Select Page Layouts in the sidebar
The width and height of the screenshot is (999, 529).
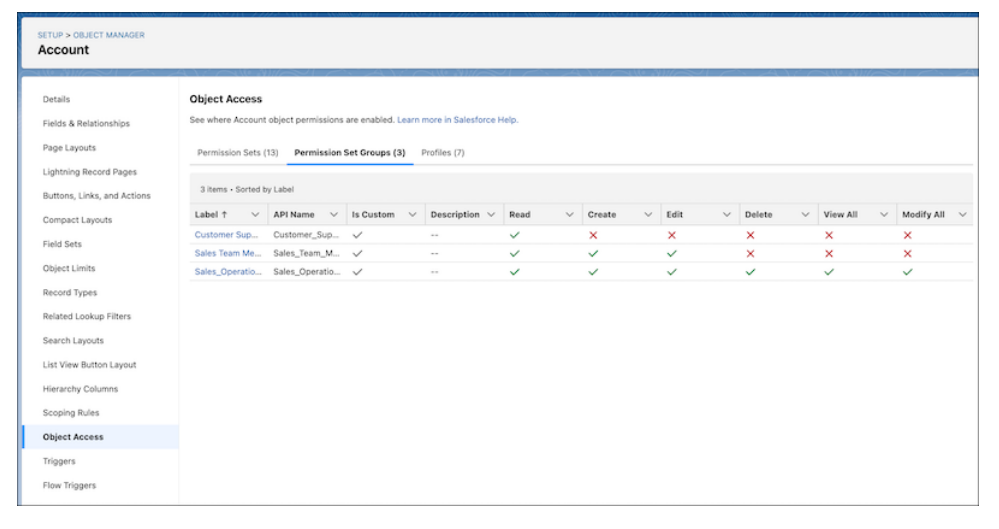point(69,148)
